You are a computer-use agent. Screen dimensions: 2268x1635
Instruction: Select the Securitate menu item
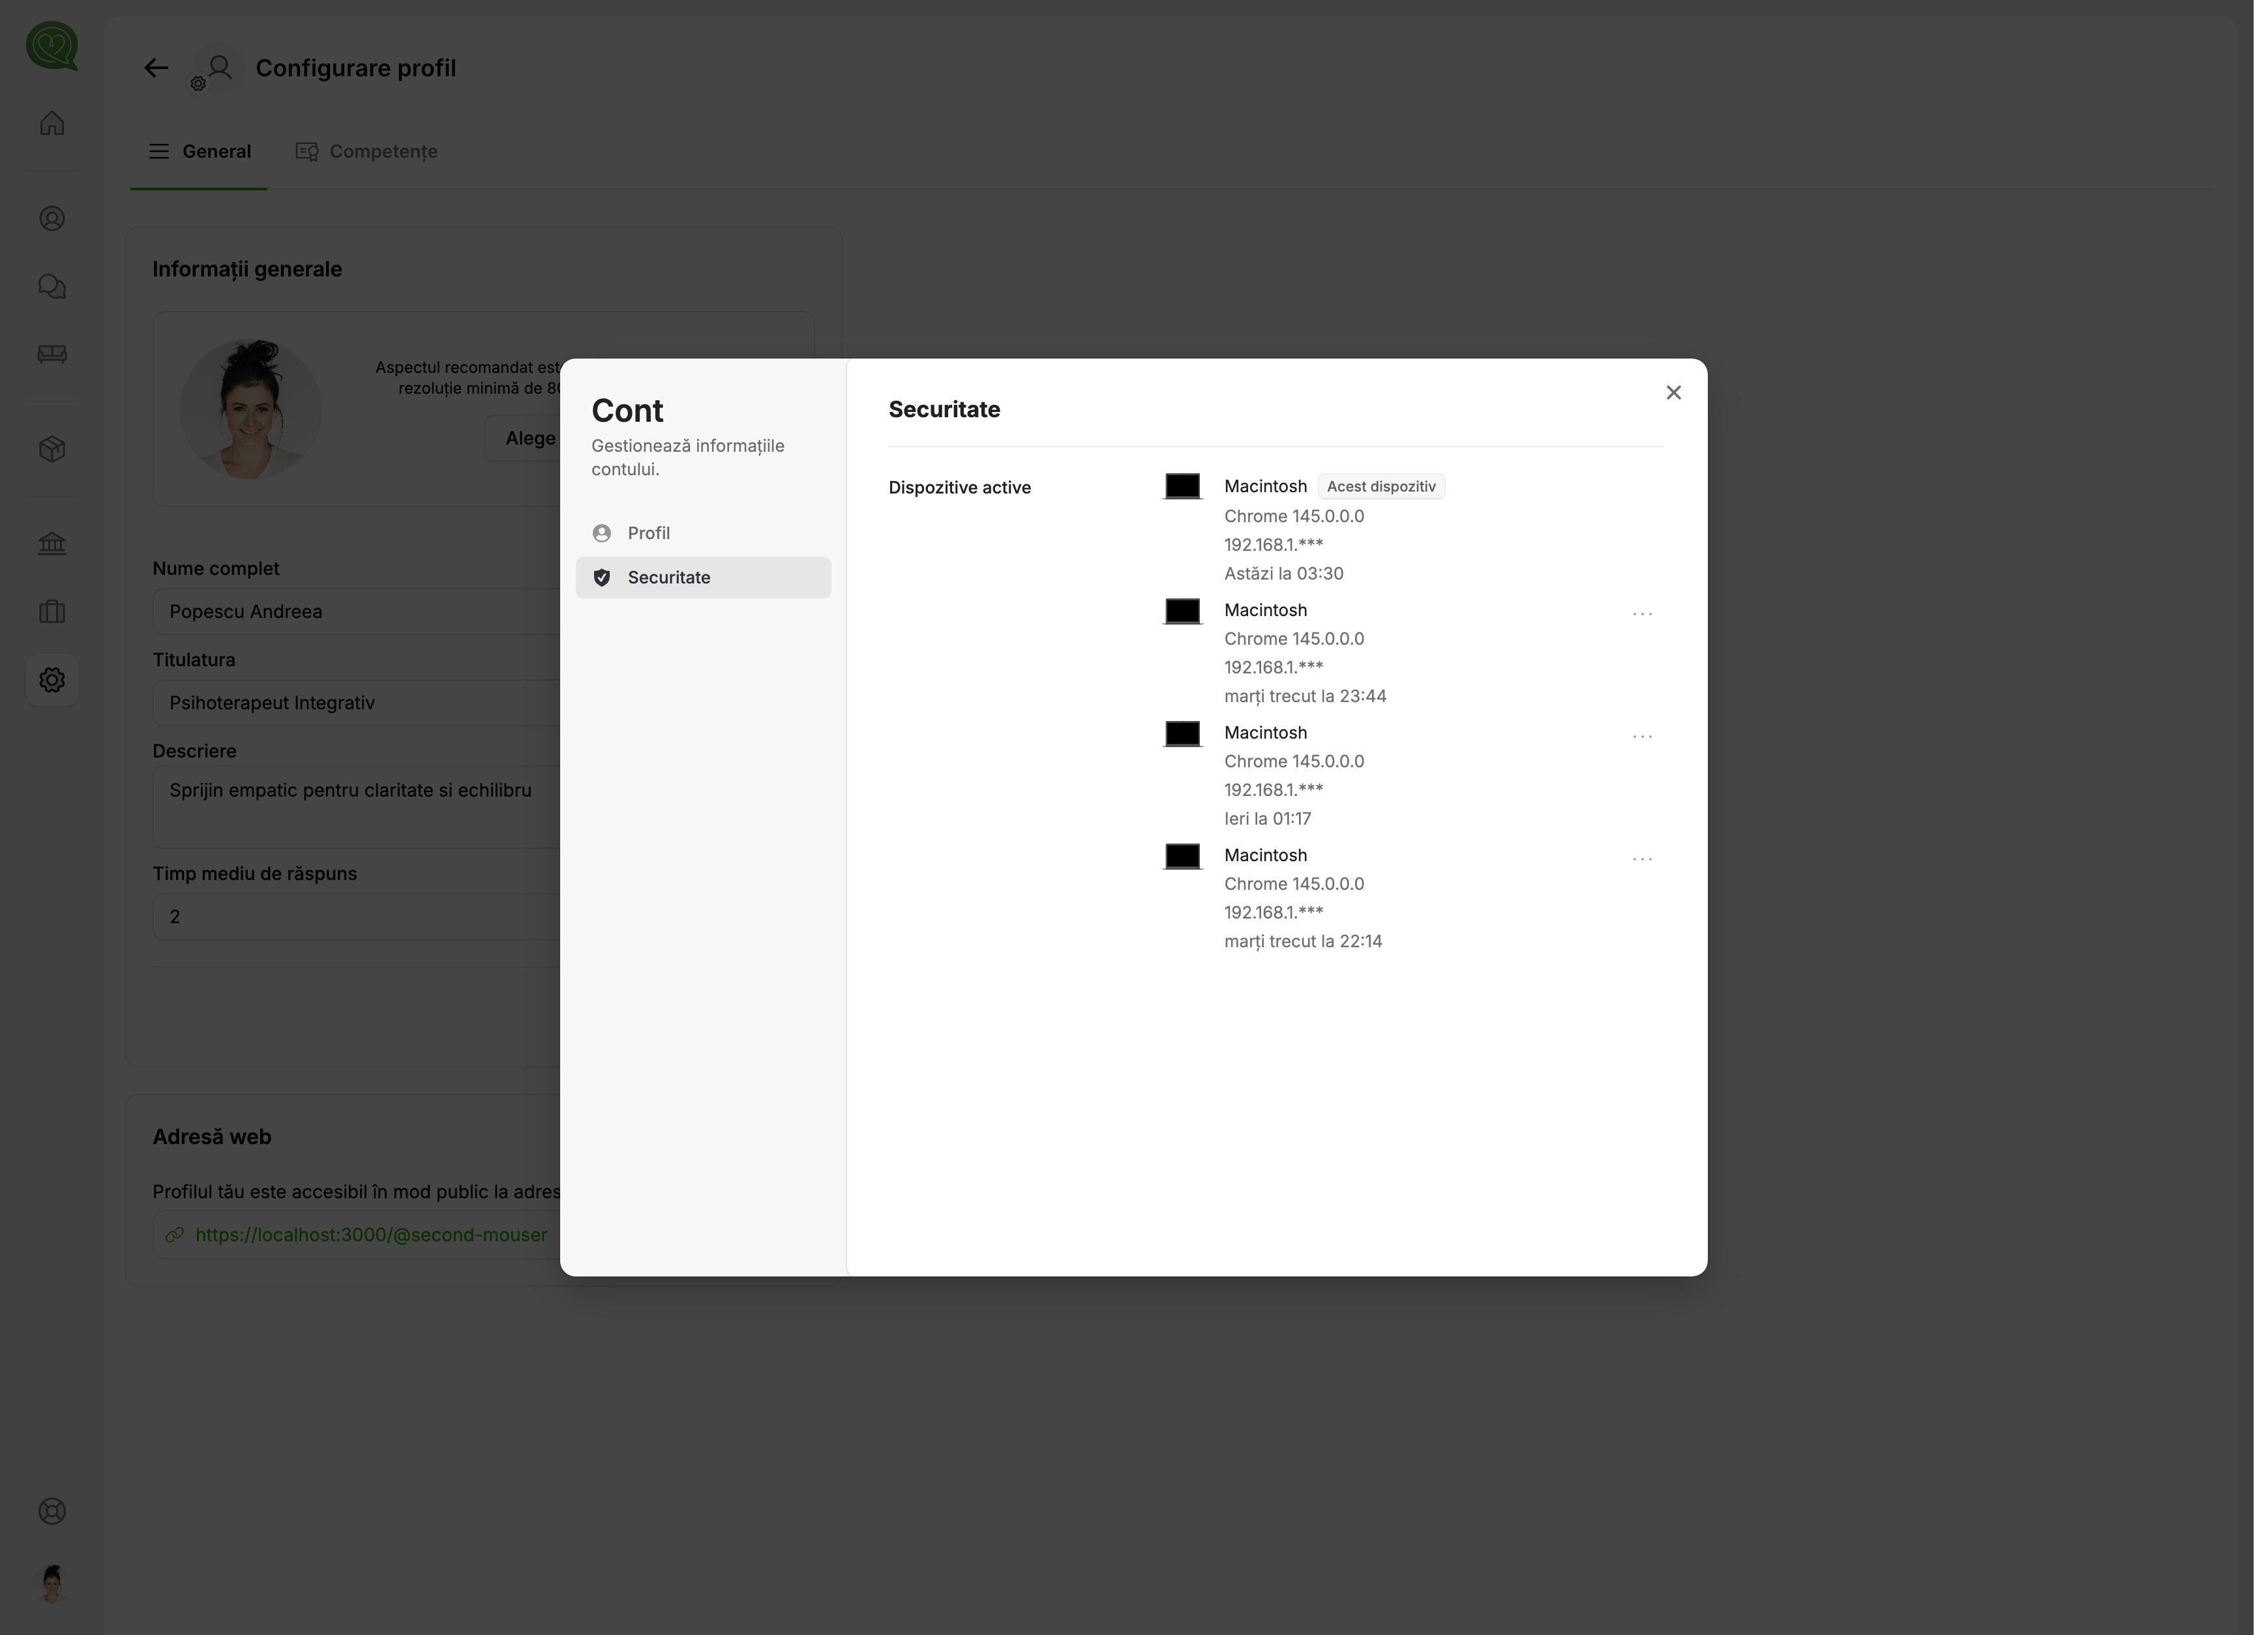669,577
